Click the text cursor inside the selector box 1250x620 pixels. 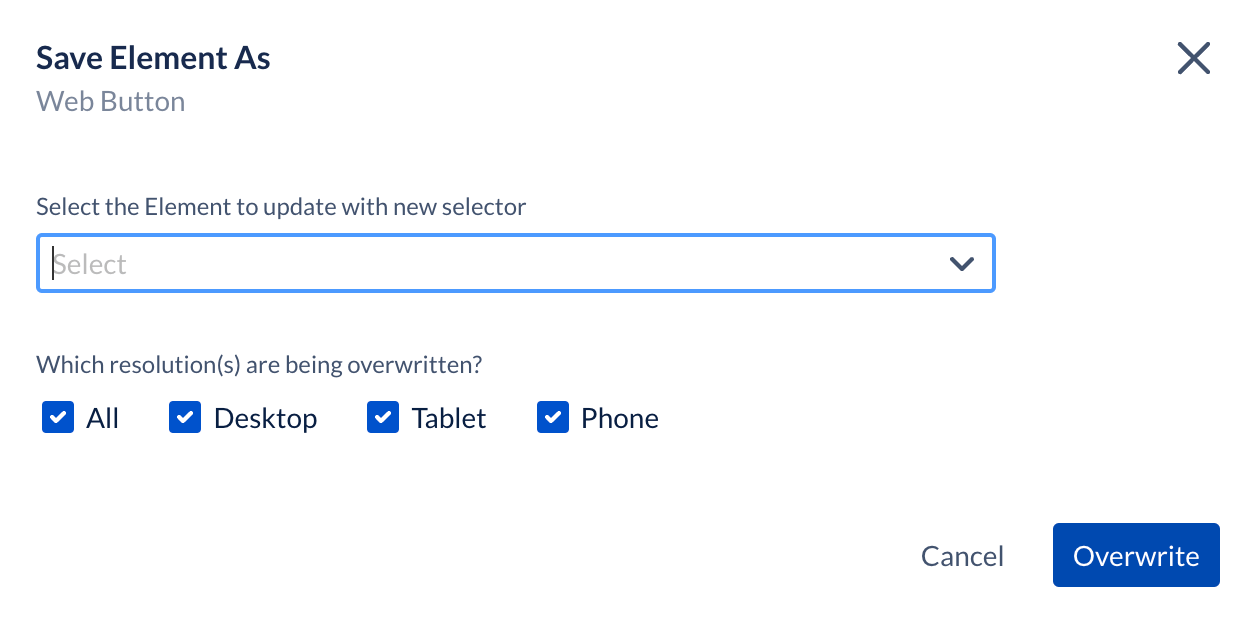pos(54,264)
